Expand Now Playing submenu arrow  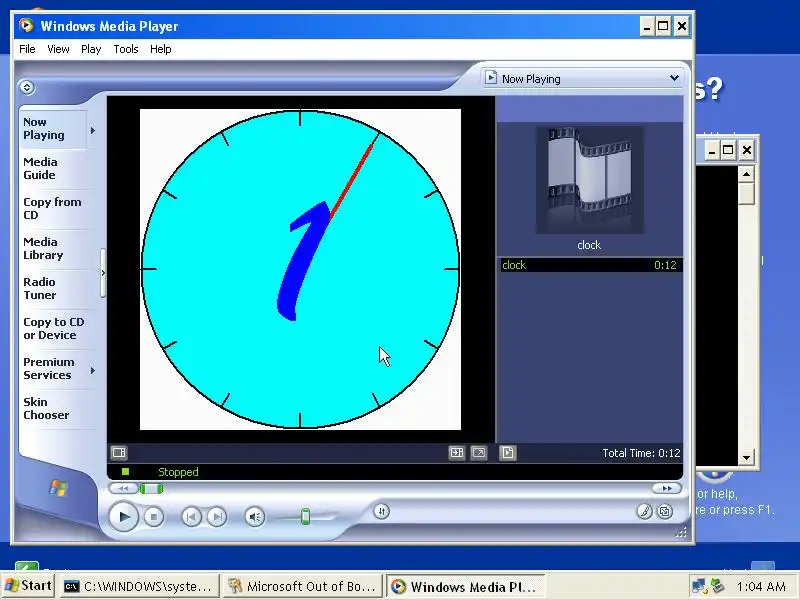93,131
